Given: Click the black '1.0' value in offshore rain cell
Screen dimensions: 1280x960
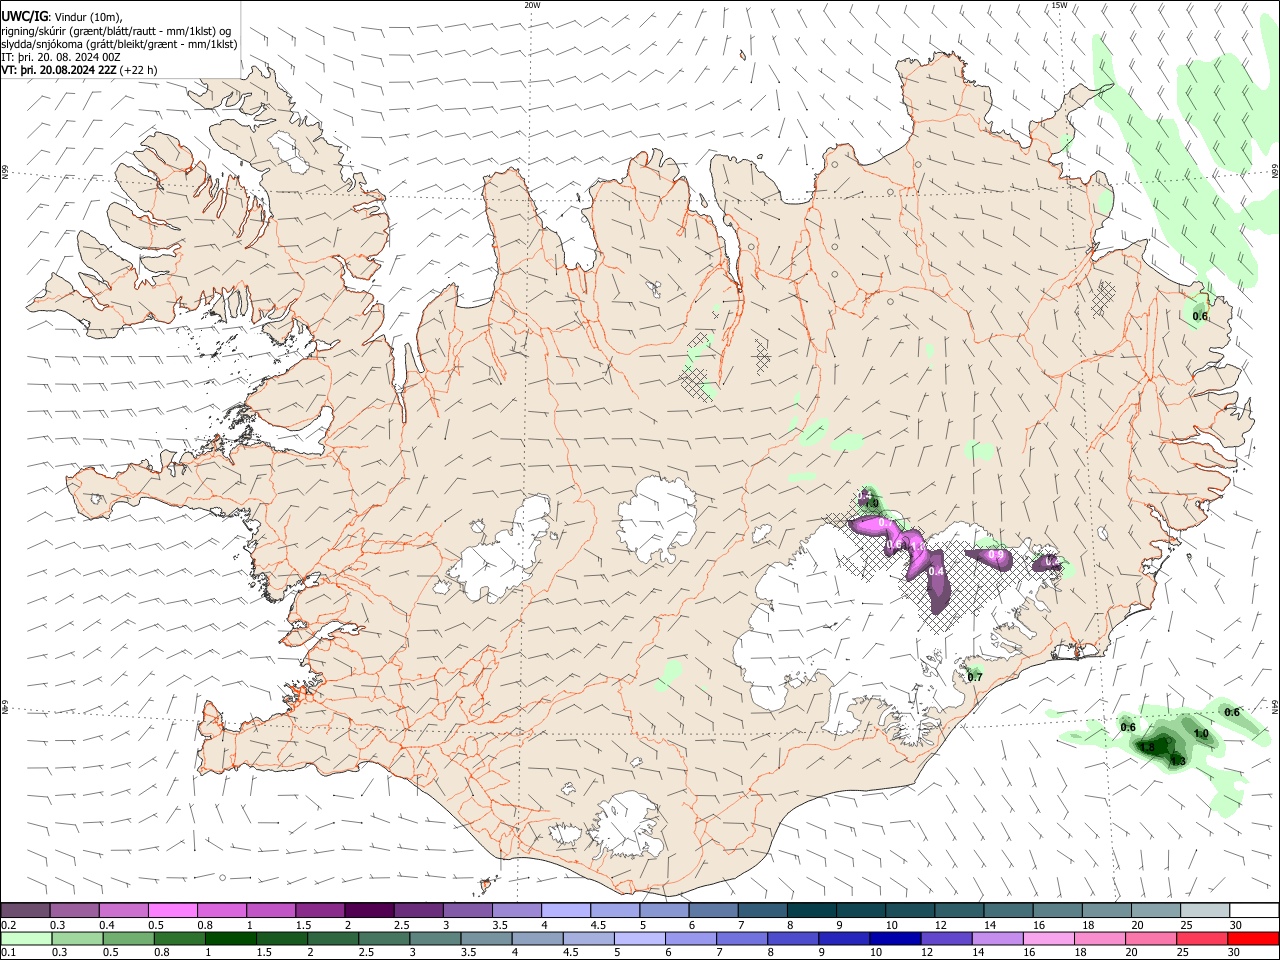Looking at the screenshot, I should pos(1201,734).
